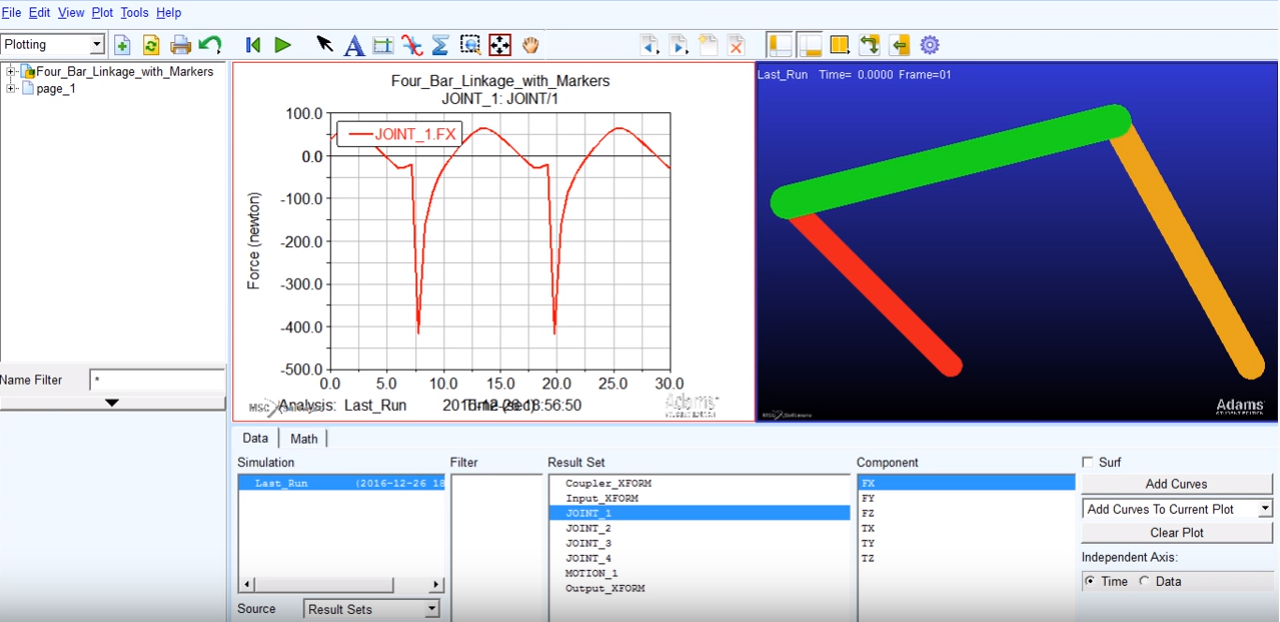Select Coupler_XFORM in Result Set list
1280x622 pixels.
(608, 483)
